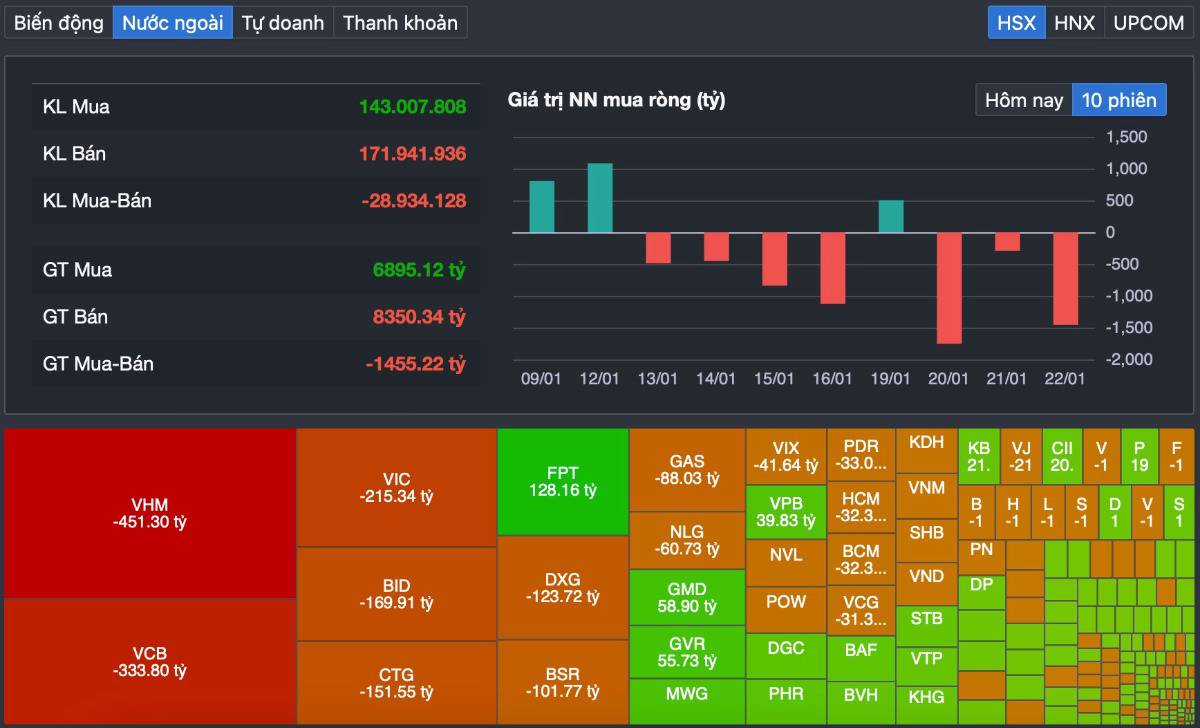Select the POW tile in treemap
Image resolution: width=1200 pixels, height=728 pixels.
(x=786, y=609)
